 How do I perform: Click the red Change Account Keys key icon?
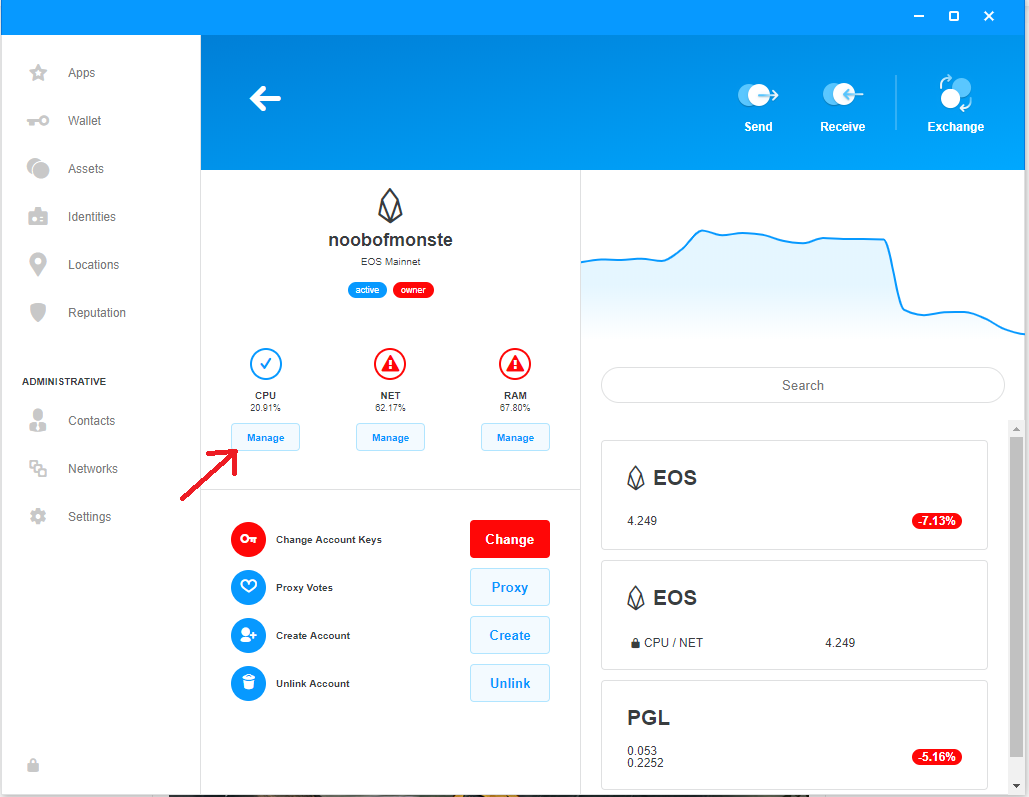click(248, 539)
